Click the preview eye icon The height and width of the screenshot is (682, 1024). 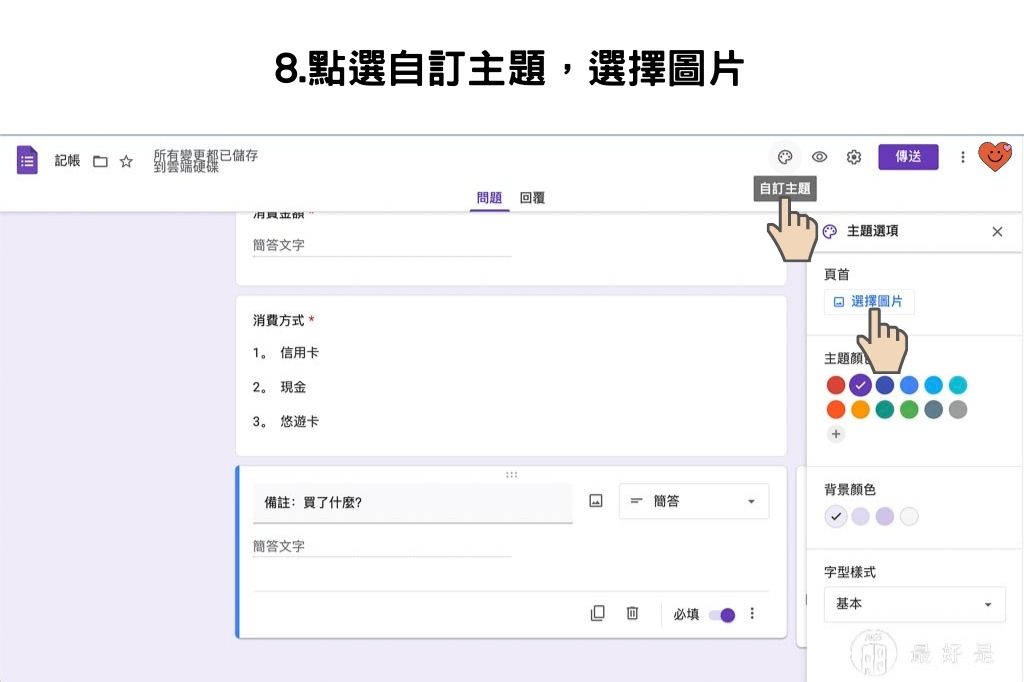pyautogui.click(x=820, y=157)
